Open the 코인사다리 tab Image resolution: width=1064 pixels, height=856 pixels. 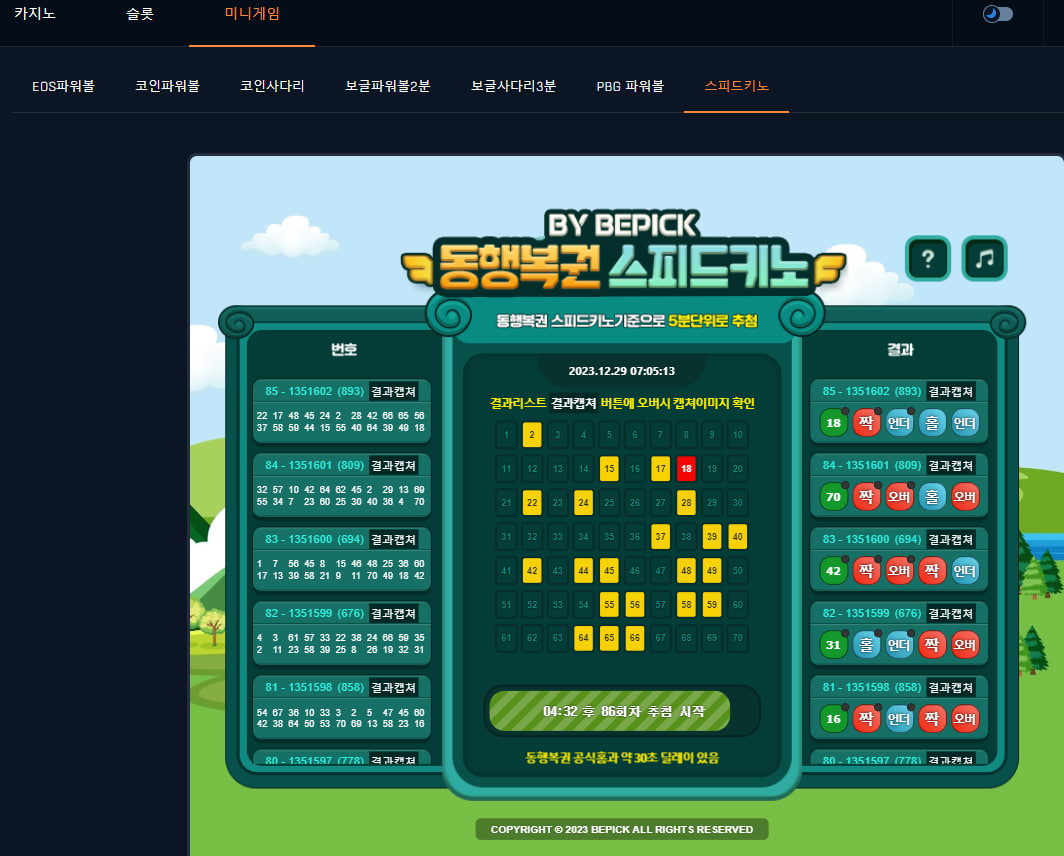click(x=272, y=86)
